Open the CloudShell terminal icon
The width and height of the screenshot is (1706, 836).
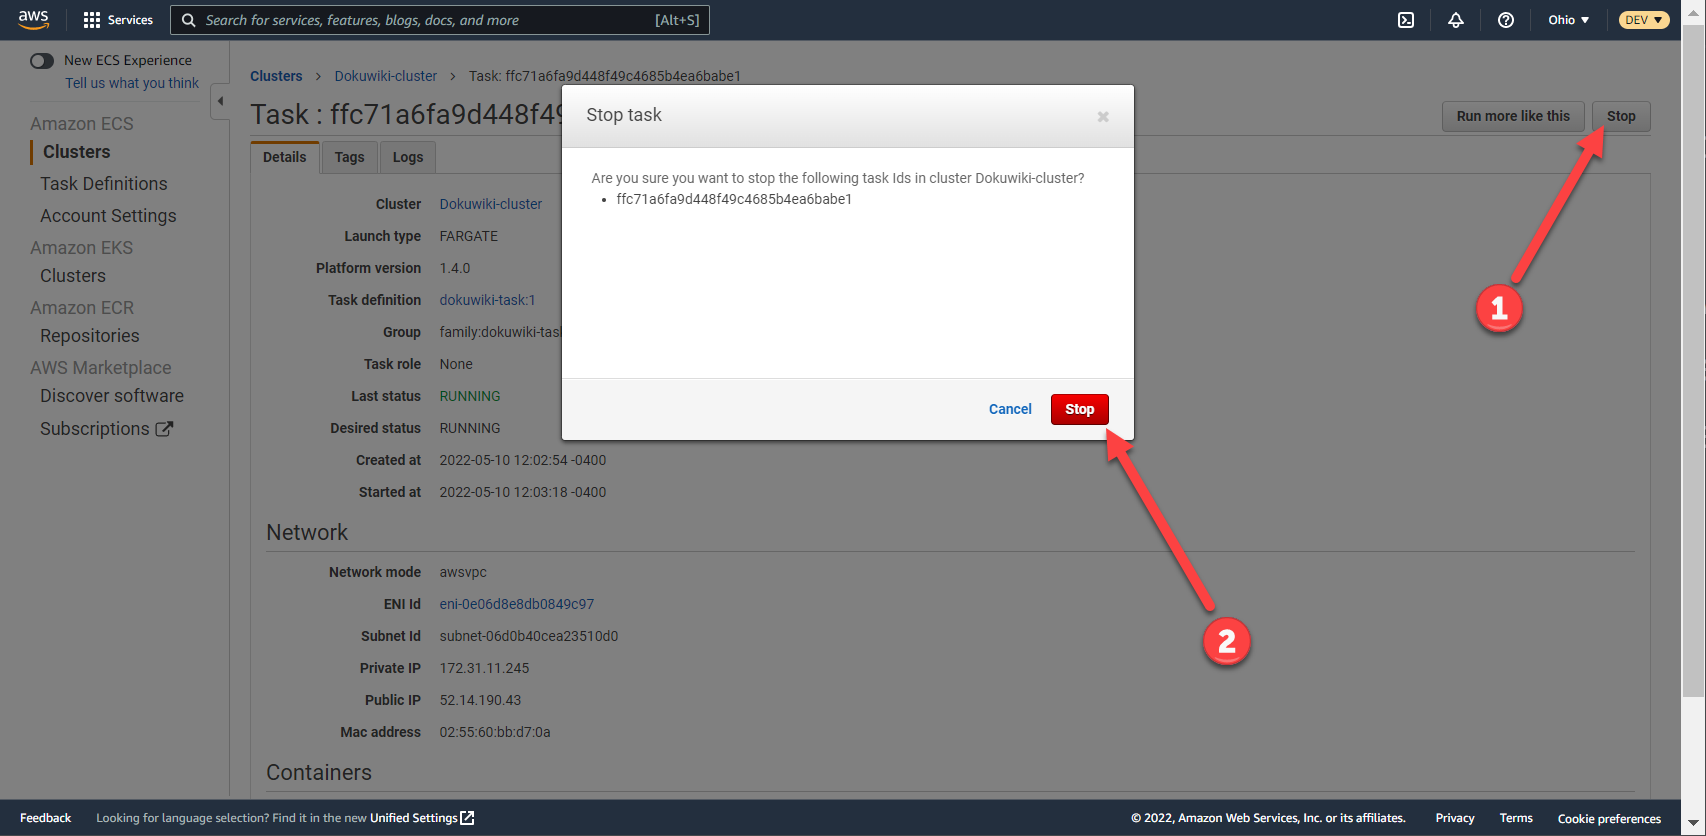pos(1406,20)
